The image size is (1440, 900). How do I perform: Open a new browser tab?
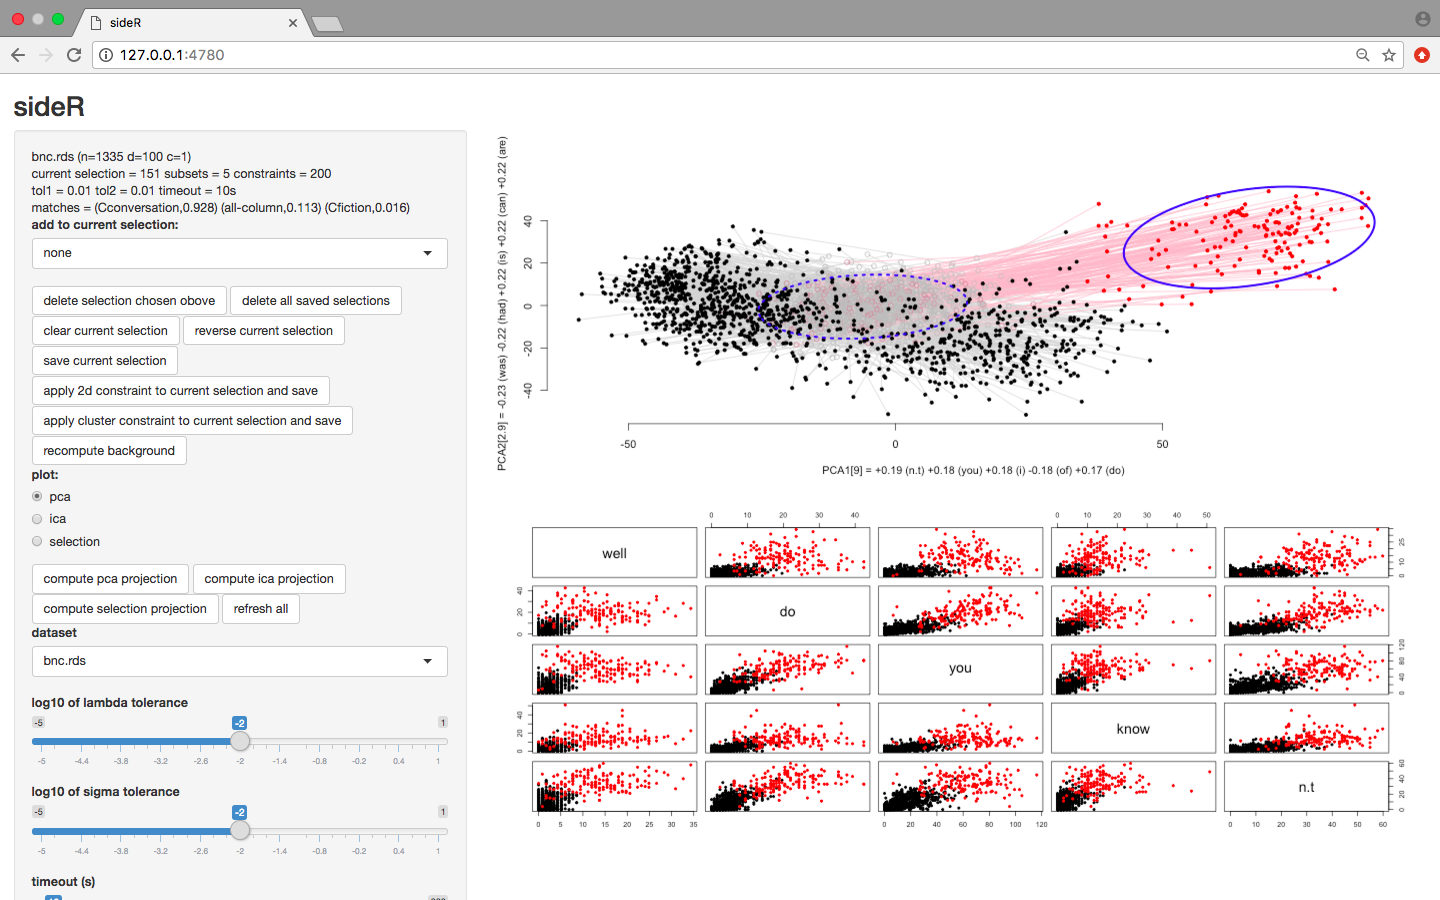[x=327, y=23]
